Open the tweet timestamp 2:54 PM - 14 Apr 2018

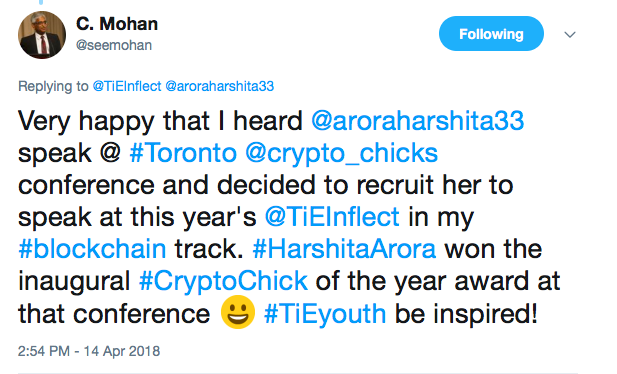coord(89,351)
